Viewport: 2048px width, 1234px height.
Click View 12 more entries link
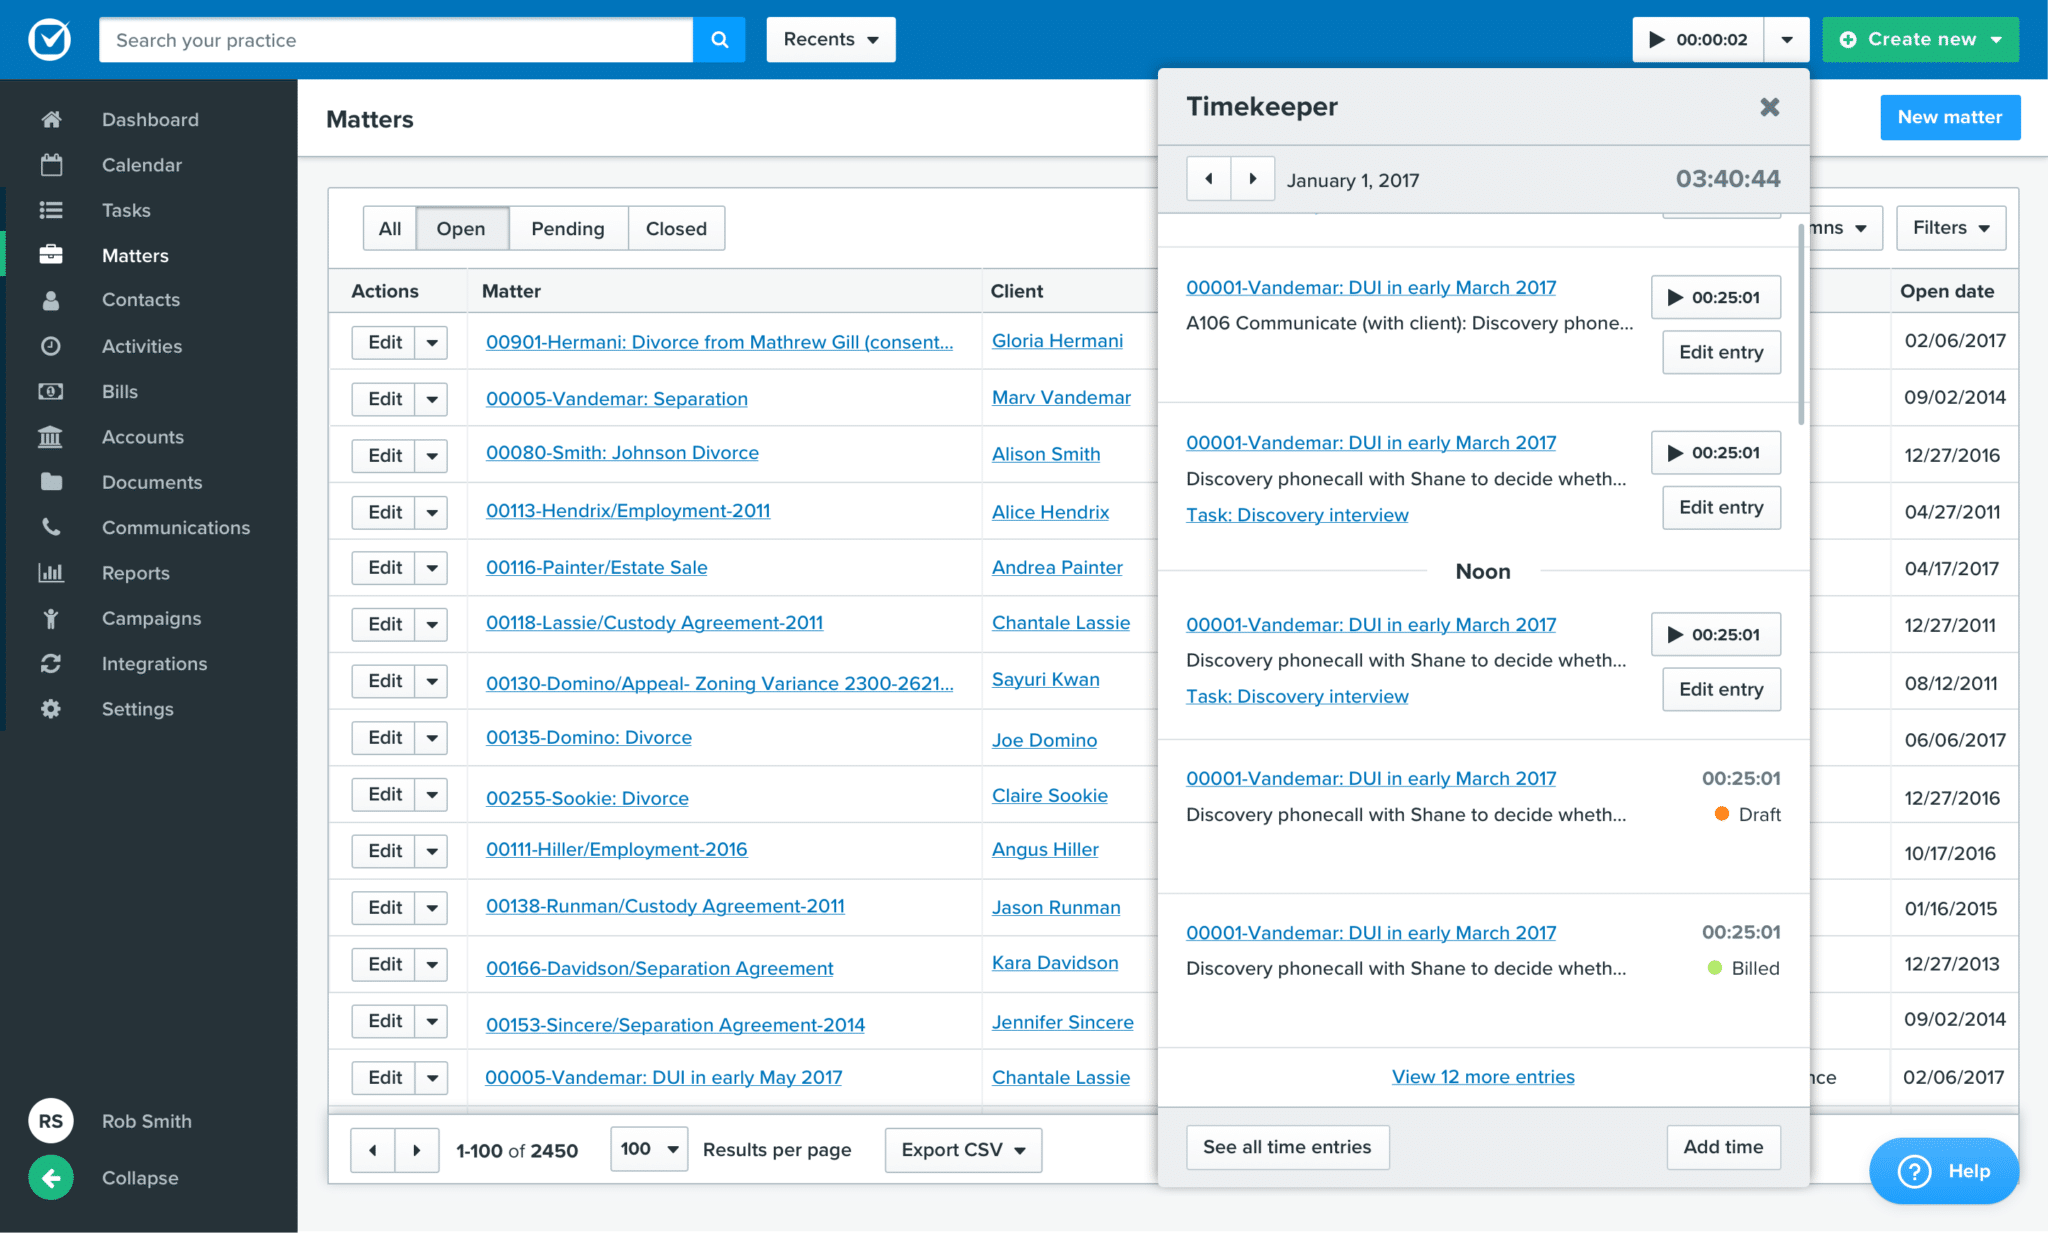coord(1483,1076)
